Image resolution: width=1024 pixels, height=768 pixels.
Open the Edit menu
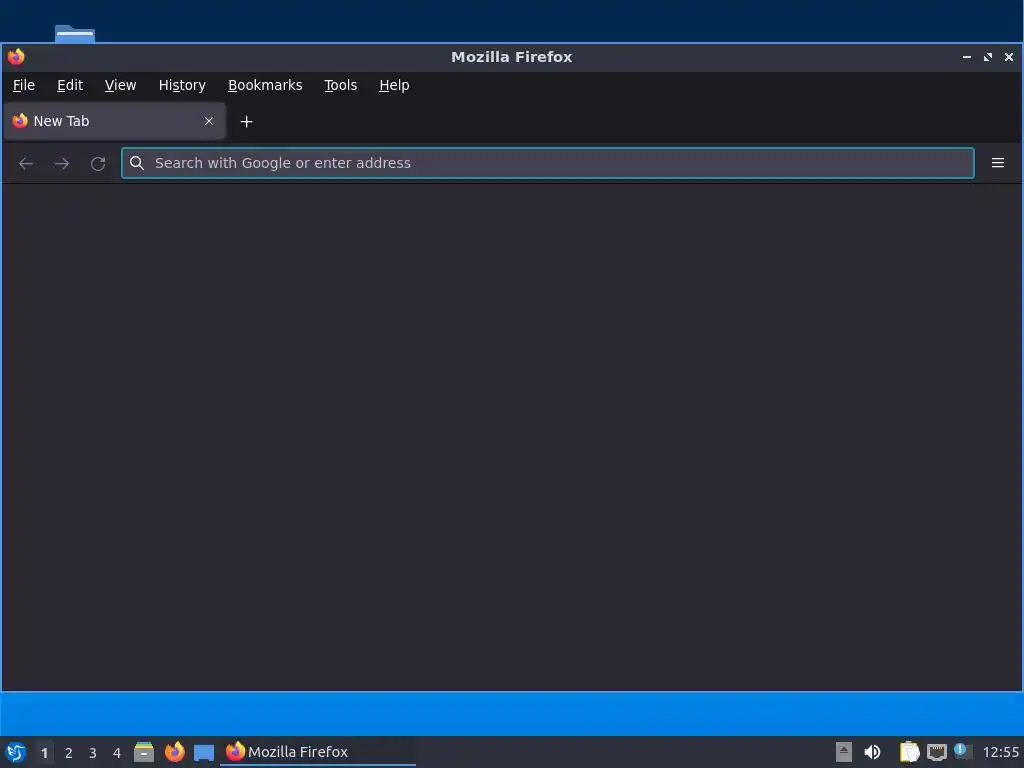(70, 86)
